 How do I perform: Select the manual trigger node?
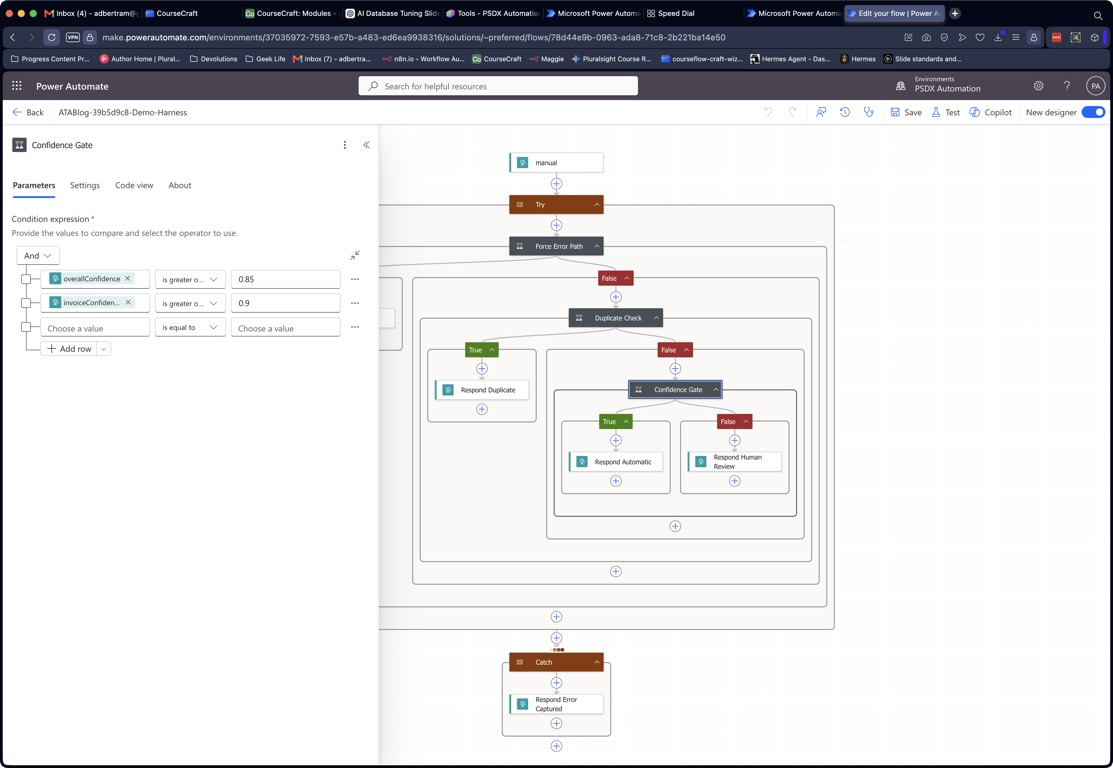[x=556, y=163]
